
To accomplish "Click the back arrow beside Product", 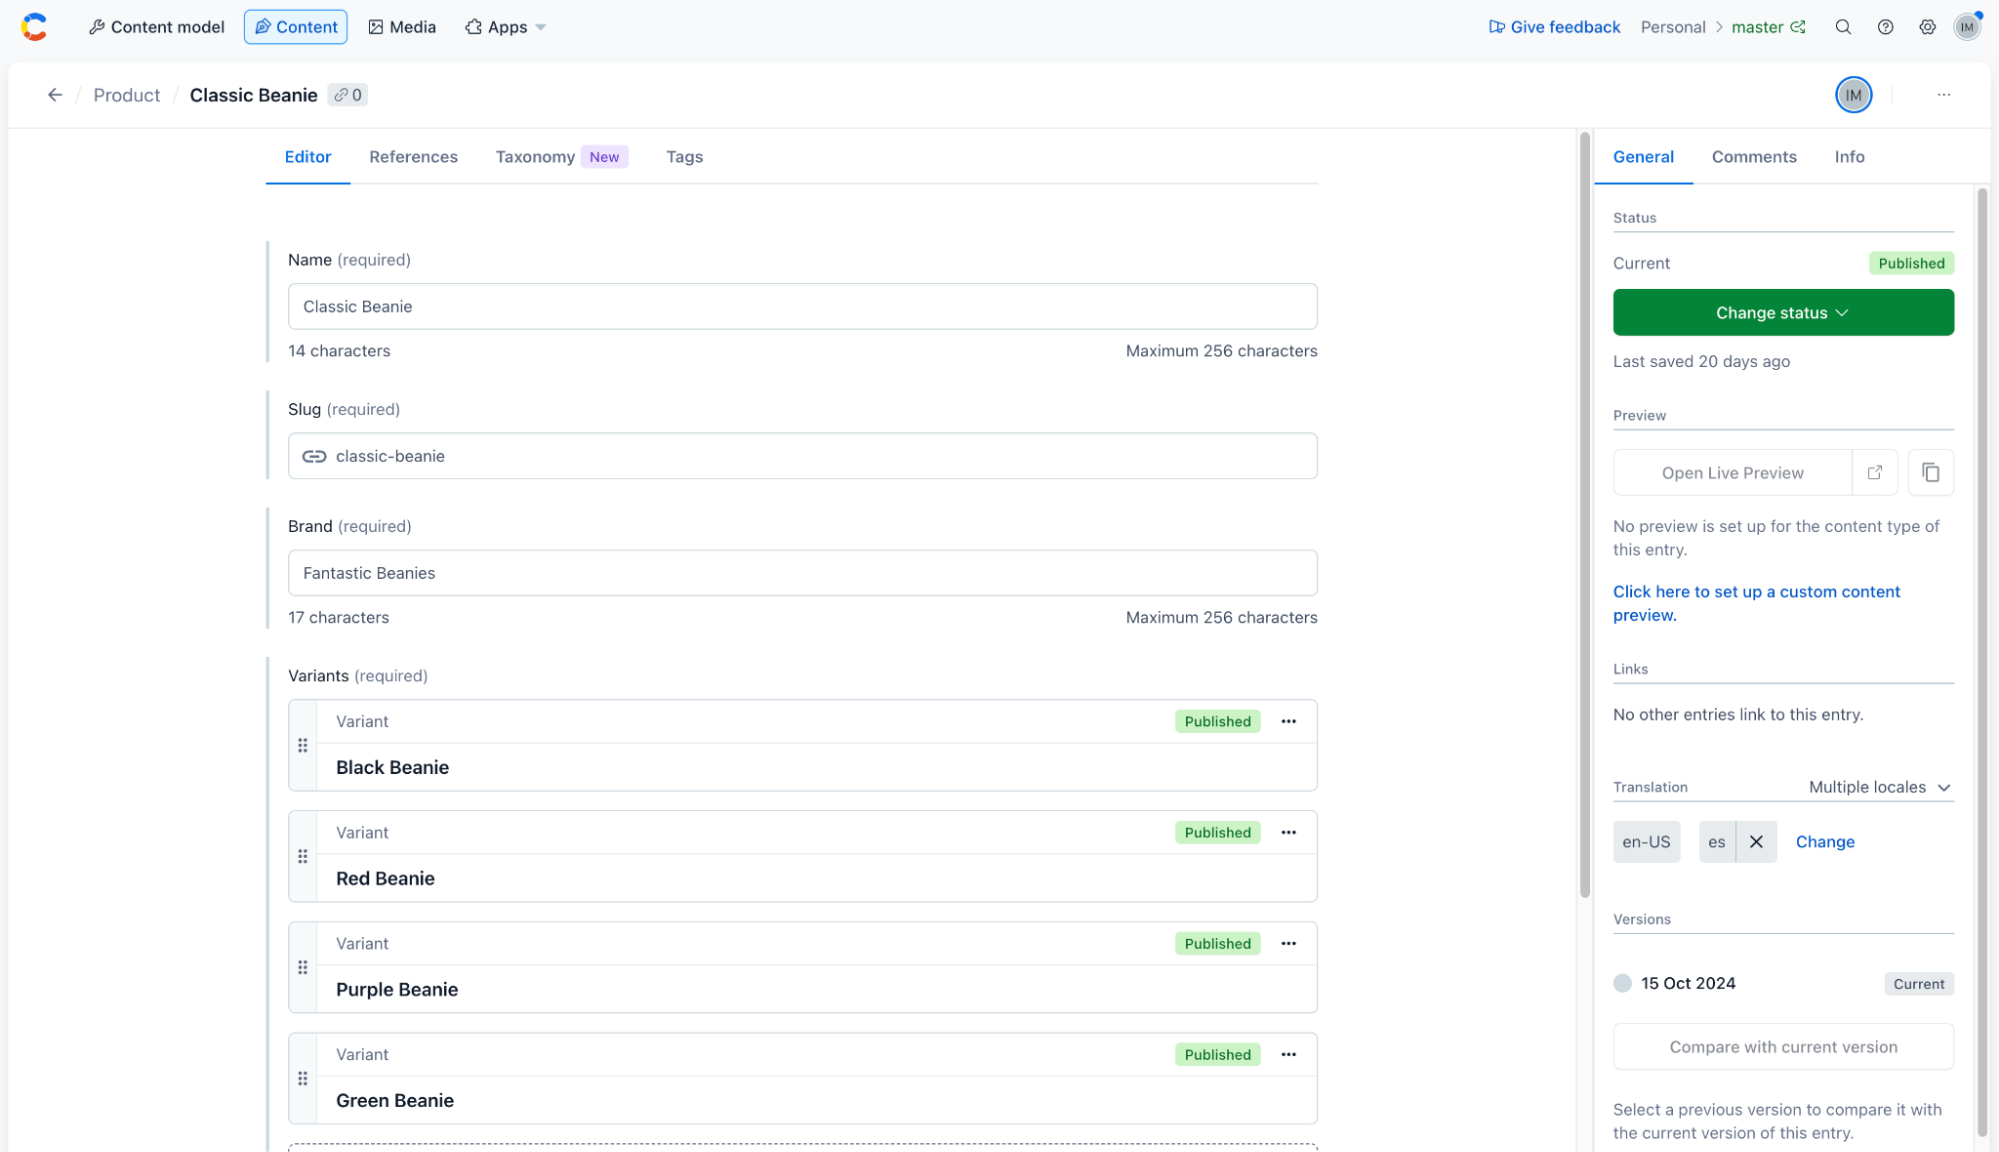I will [55, 95].
